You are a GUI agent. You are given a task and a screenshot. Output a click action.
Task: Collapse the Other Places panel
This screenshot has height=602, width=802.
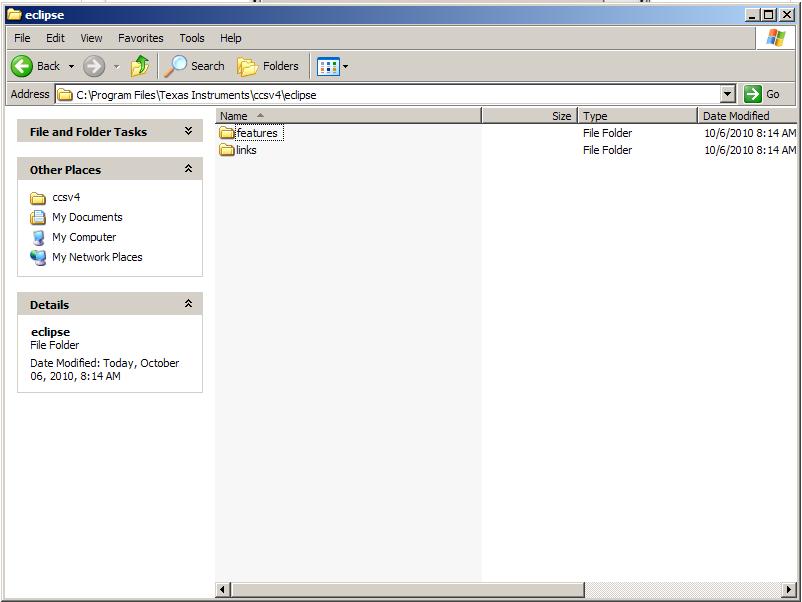188,169
